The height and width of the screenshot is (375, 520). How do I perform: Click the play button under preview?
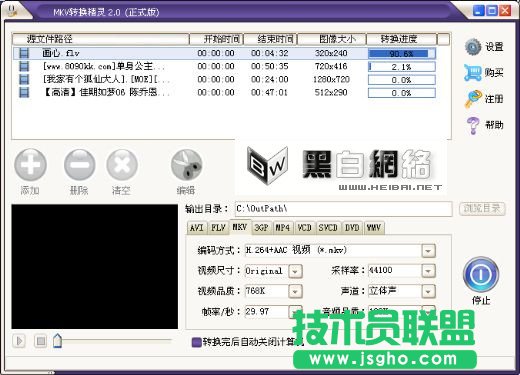coord(19,341)
